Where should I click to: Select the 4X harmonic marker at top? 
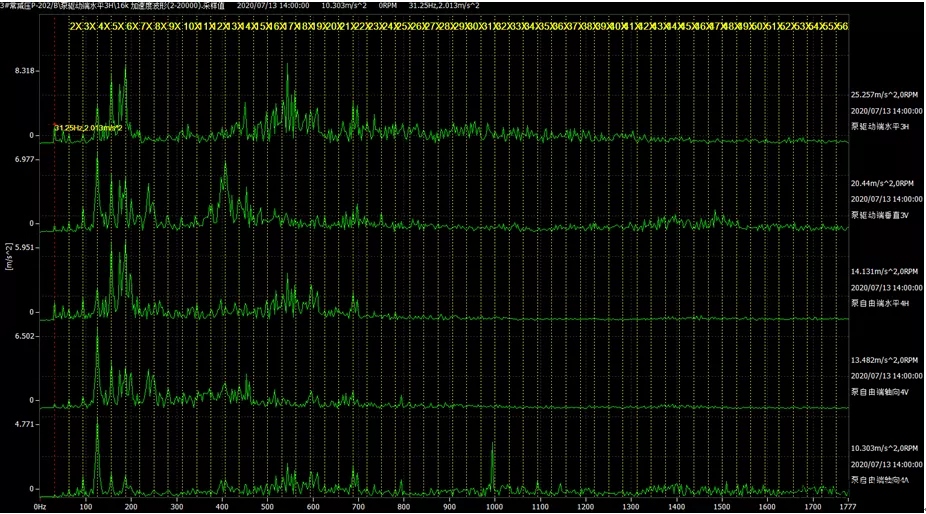coord(104,25)
